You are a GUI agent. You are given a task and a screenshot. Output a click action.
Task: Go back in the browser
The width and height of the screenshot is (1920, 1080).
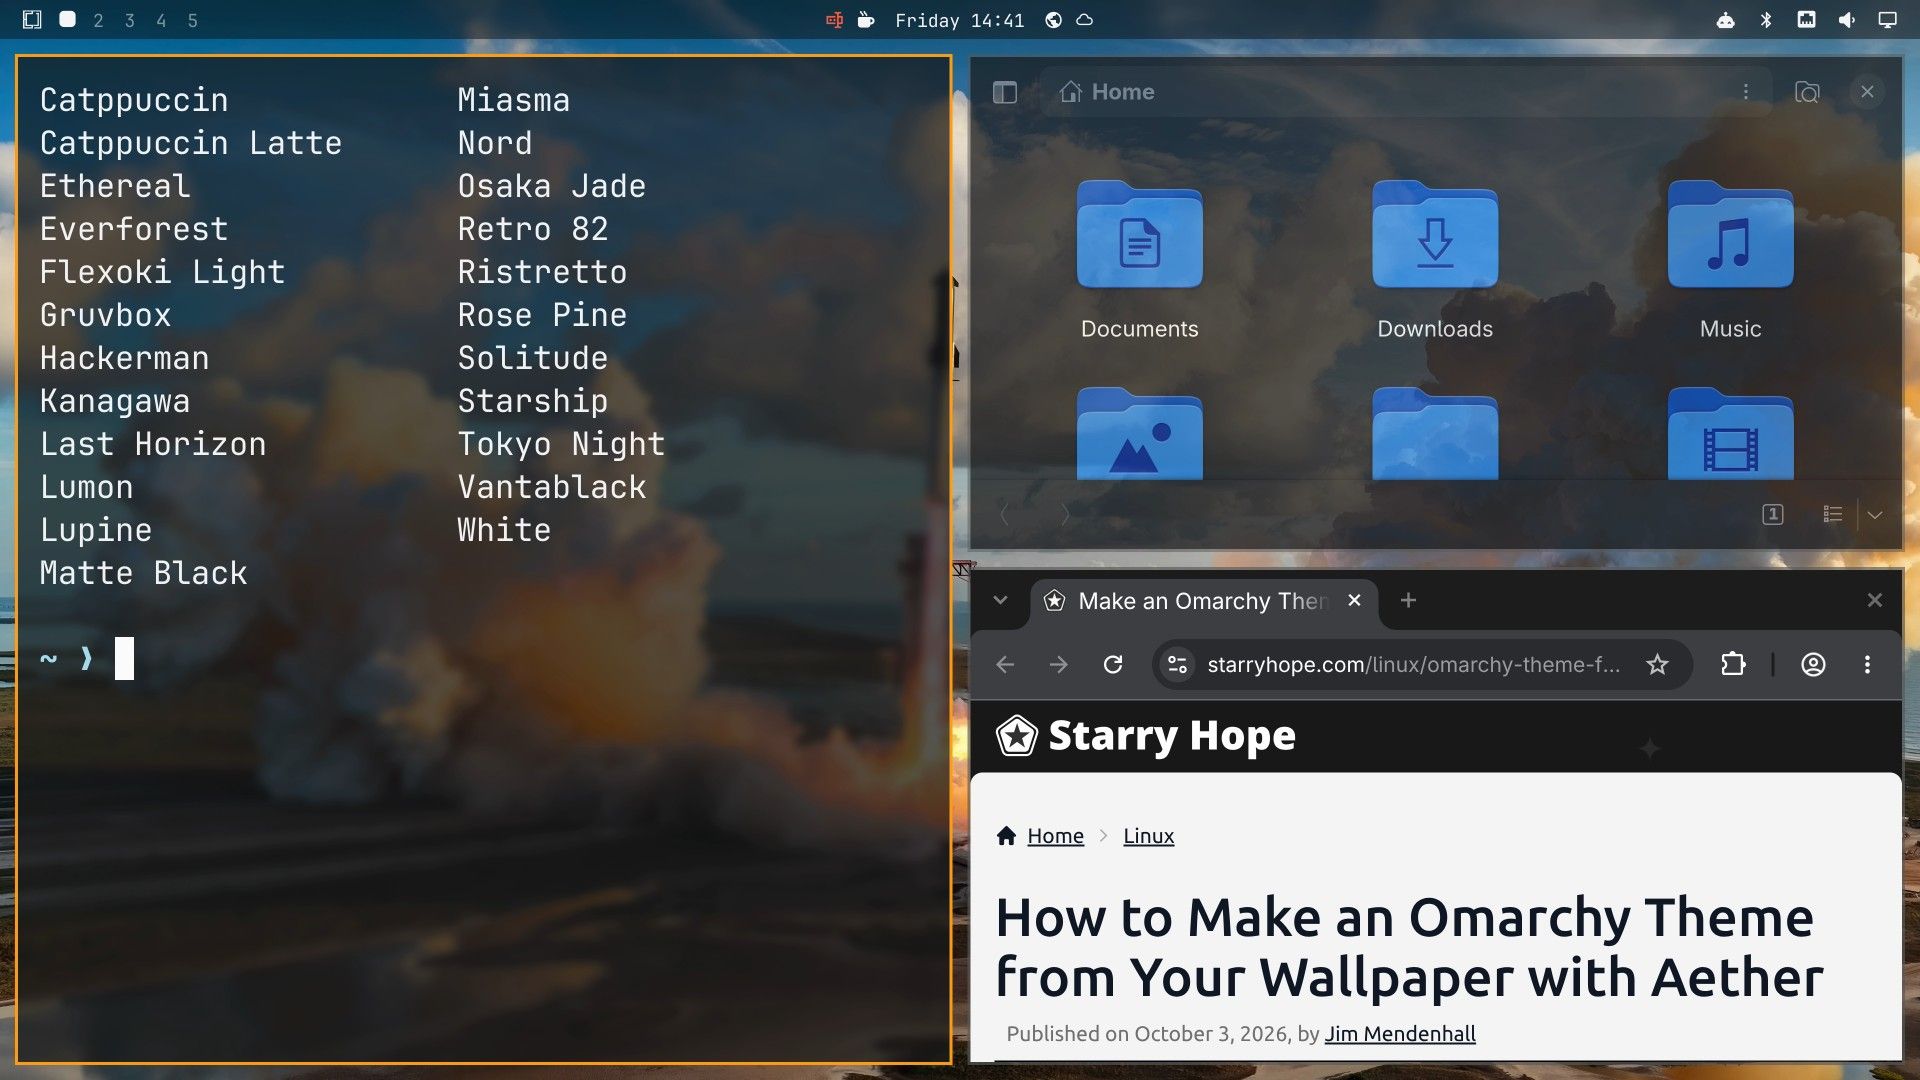click(x=1005, y=665)
